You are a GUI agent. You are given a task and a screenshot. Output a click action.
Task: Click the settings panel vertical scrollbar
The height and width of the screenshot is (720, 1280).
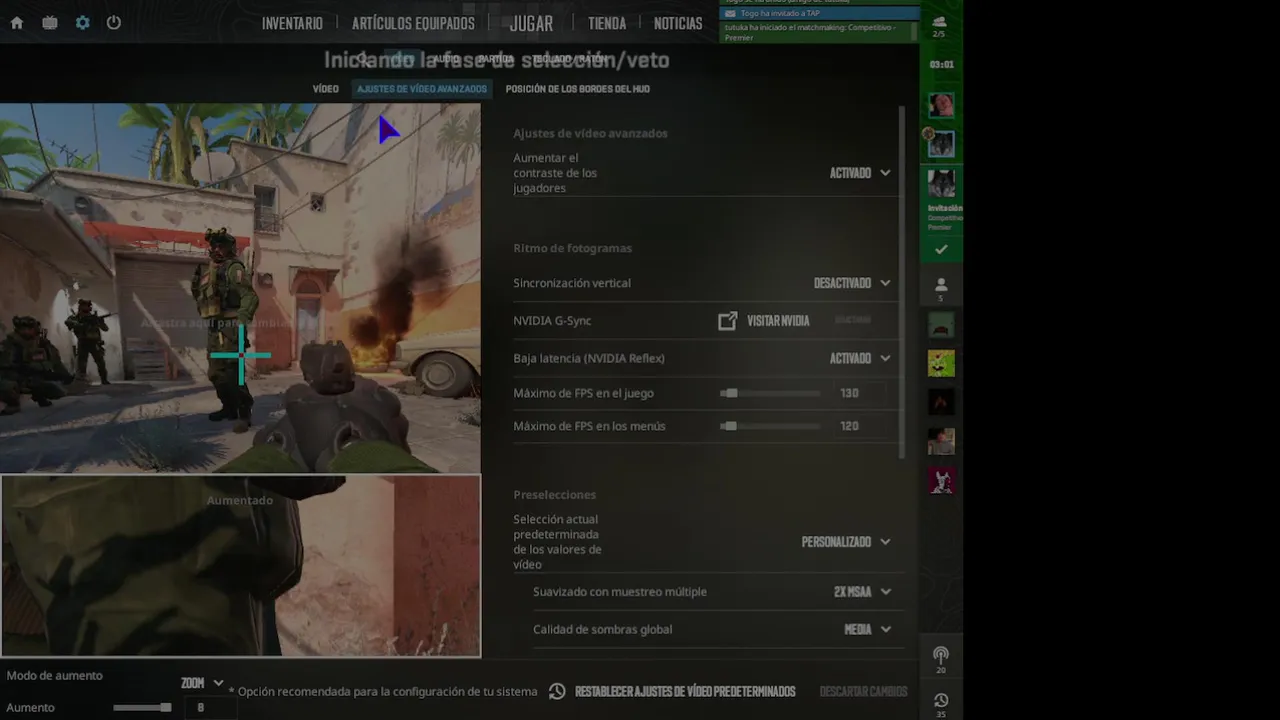pos(902,282)
